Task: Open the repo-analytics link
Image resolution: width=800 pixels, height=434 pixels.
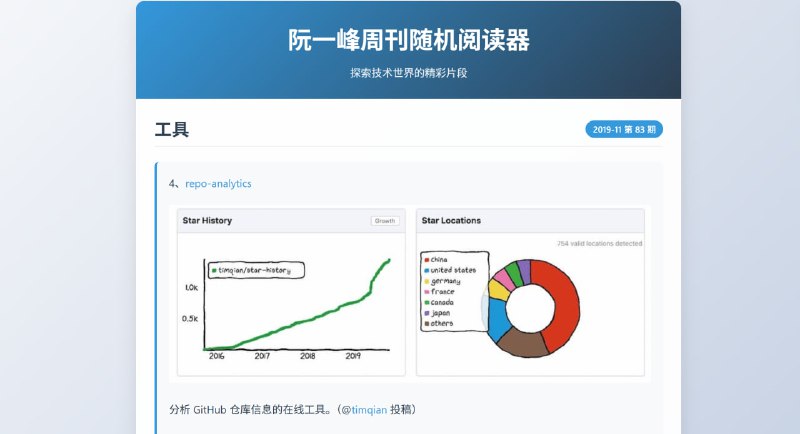Action: coord(218,184)
